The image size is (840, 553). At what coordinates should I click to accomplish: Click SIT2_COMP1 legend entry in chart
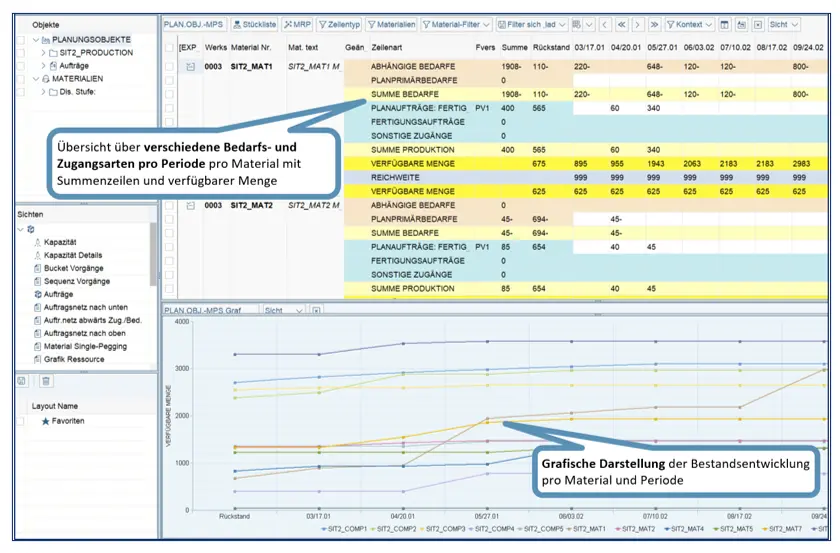coord(344,529)
